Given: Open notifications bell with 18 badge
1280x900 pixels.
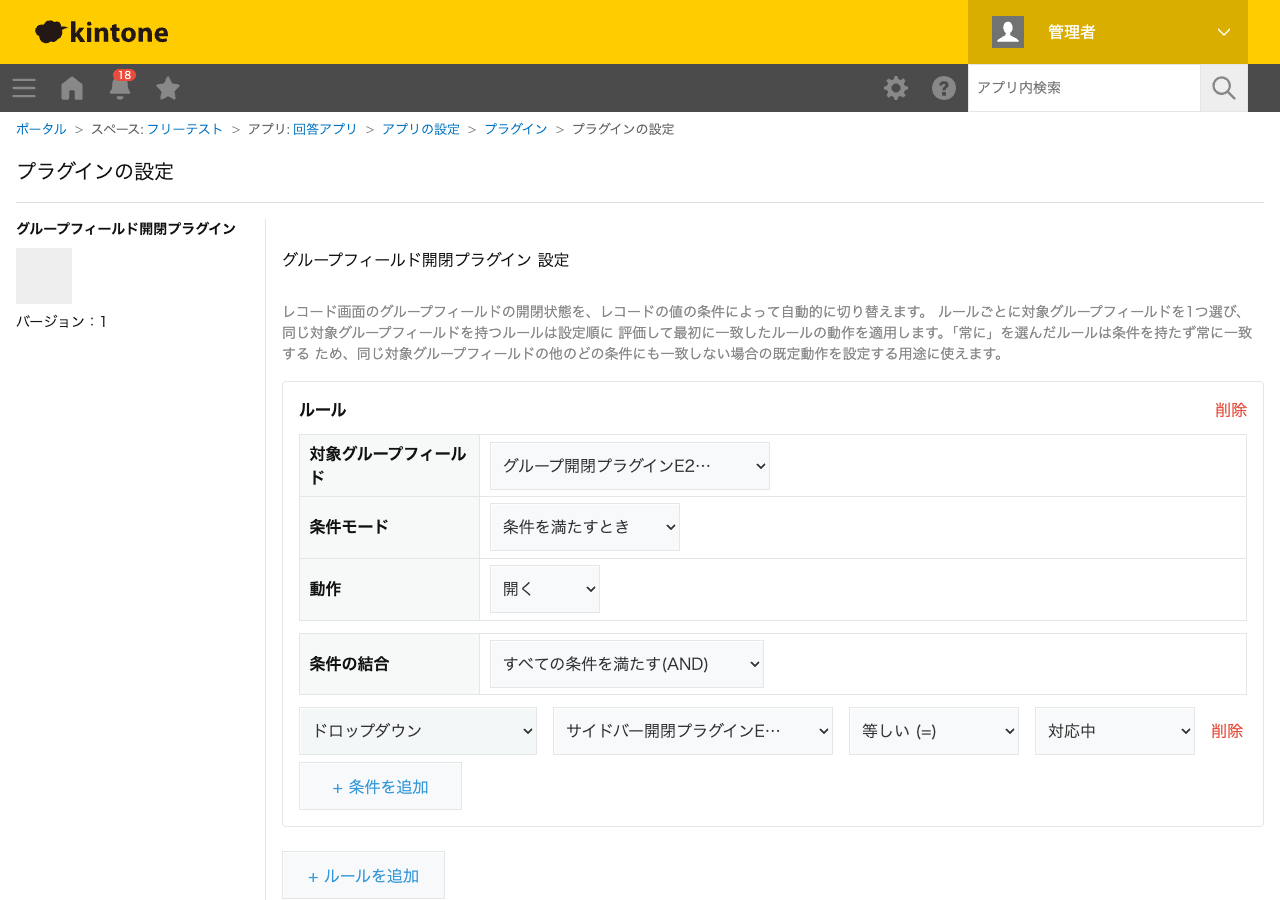Looking at the screenshot, I should 120,86.
